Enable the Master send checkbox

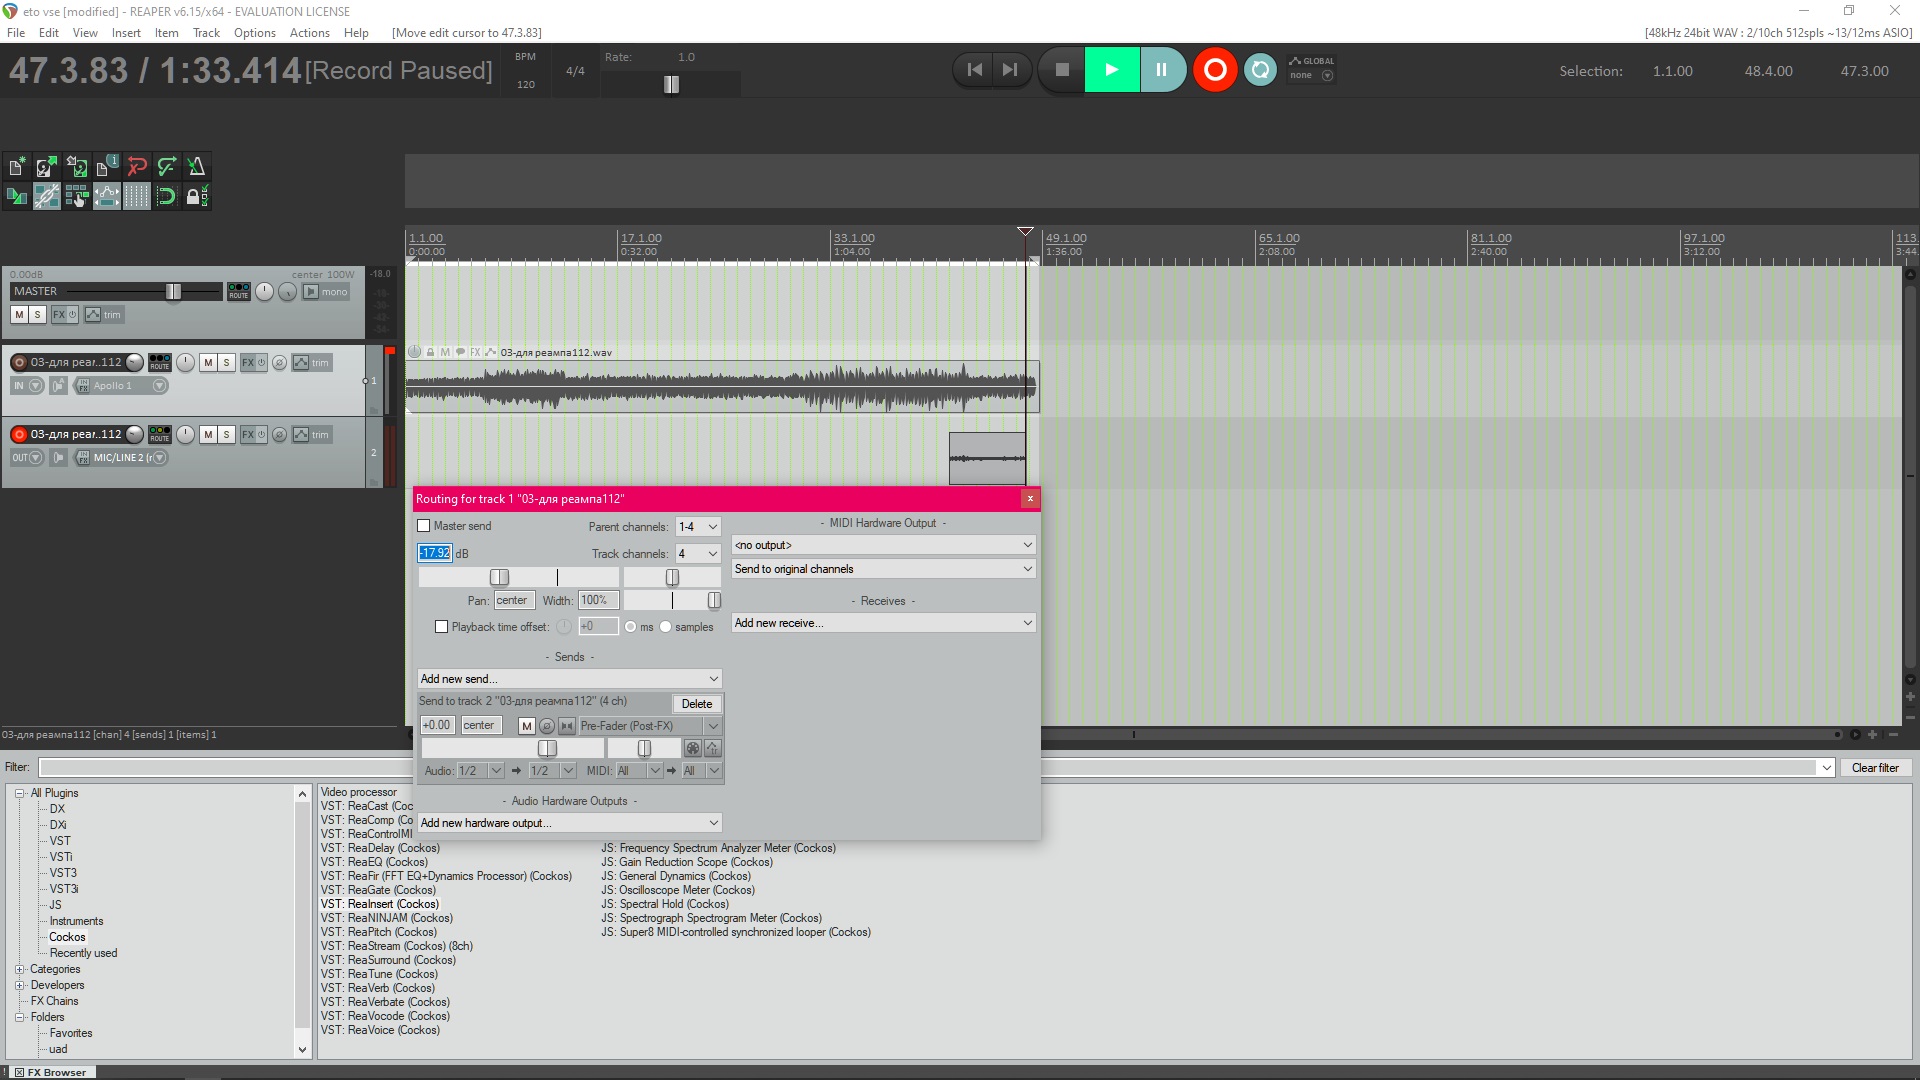(x=424, y=526)
